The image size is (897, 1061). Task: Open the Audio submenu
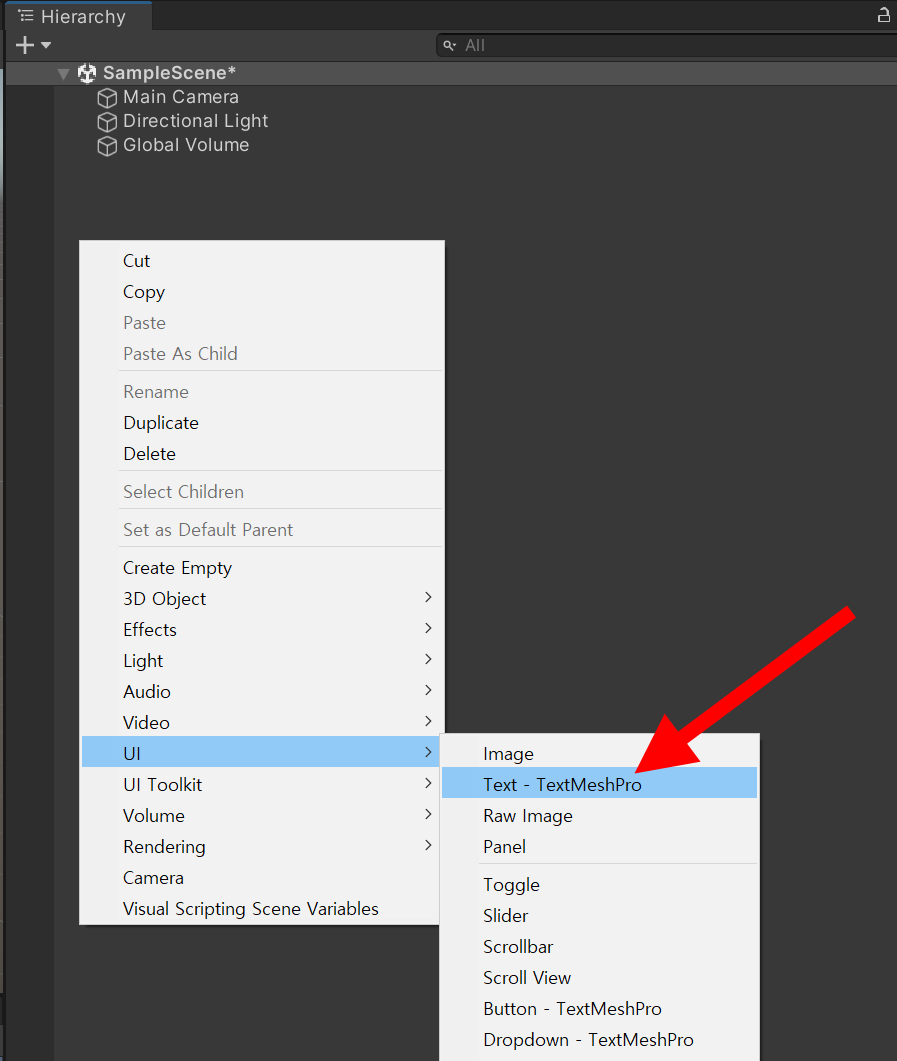pyautogui.click(x=262, y=692)
